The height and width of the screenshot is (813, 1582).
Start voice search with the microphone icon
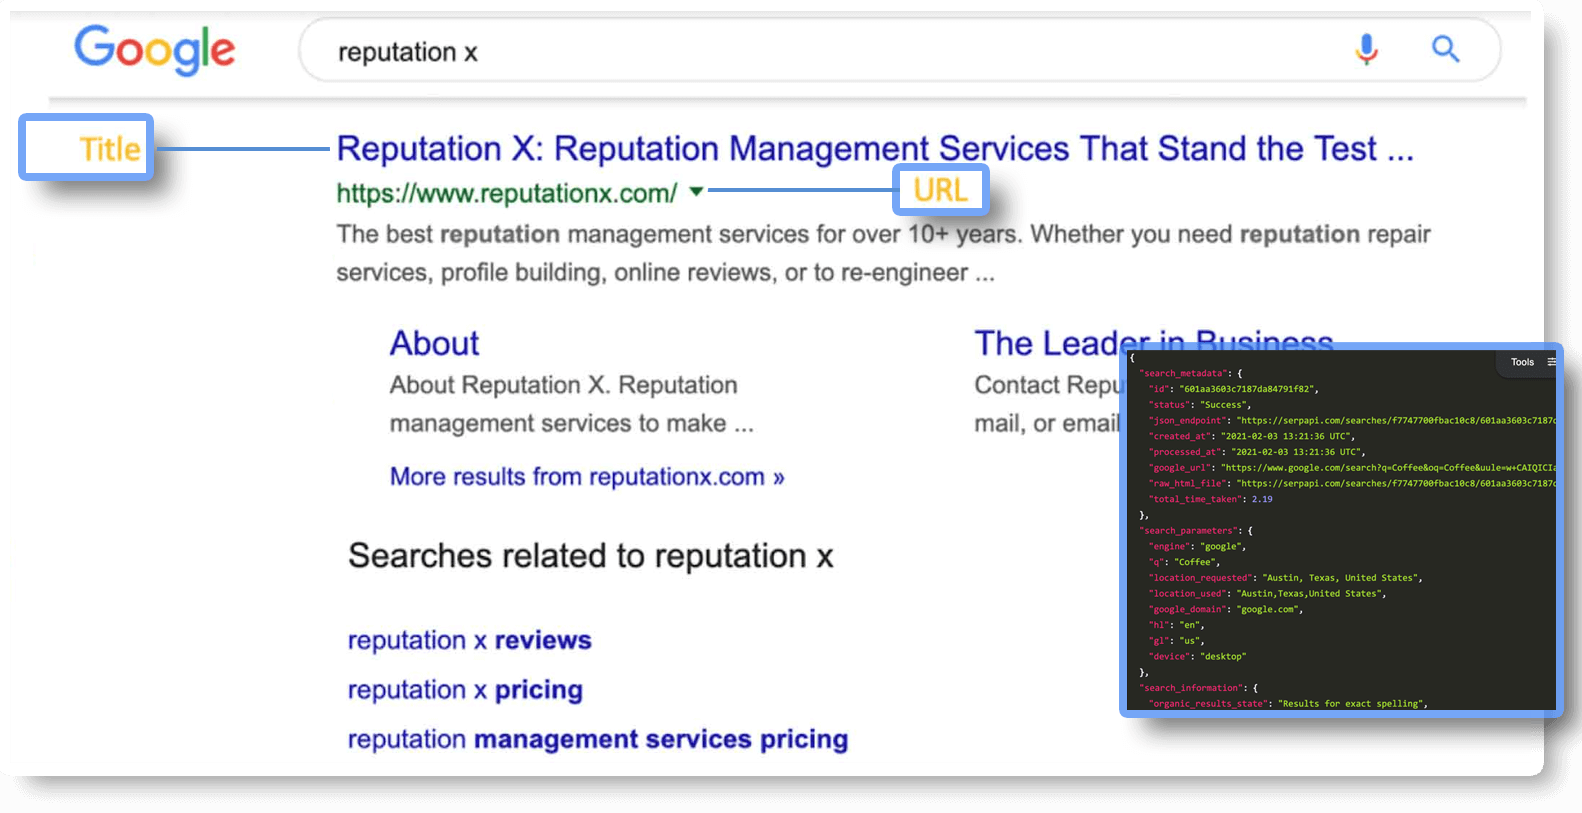(x=1366, y=49)
